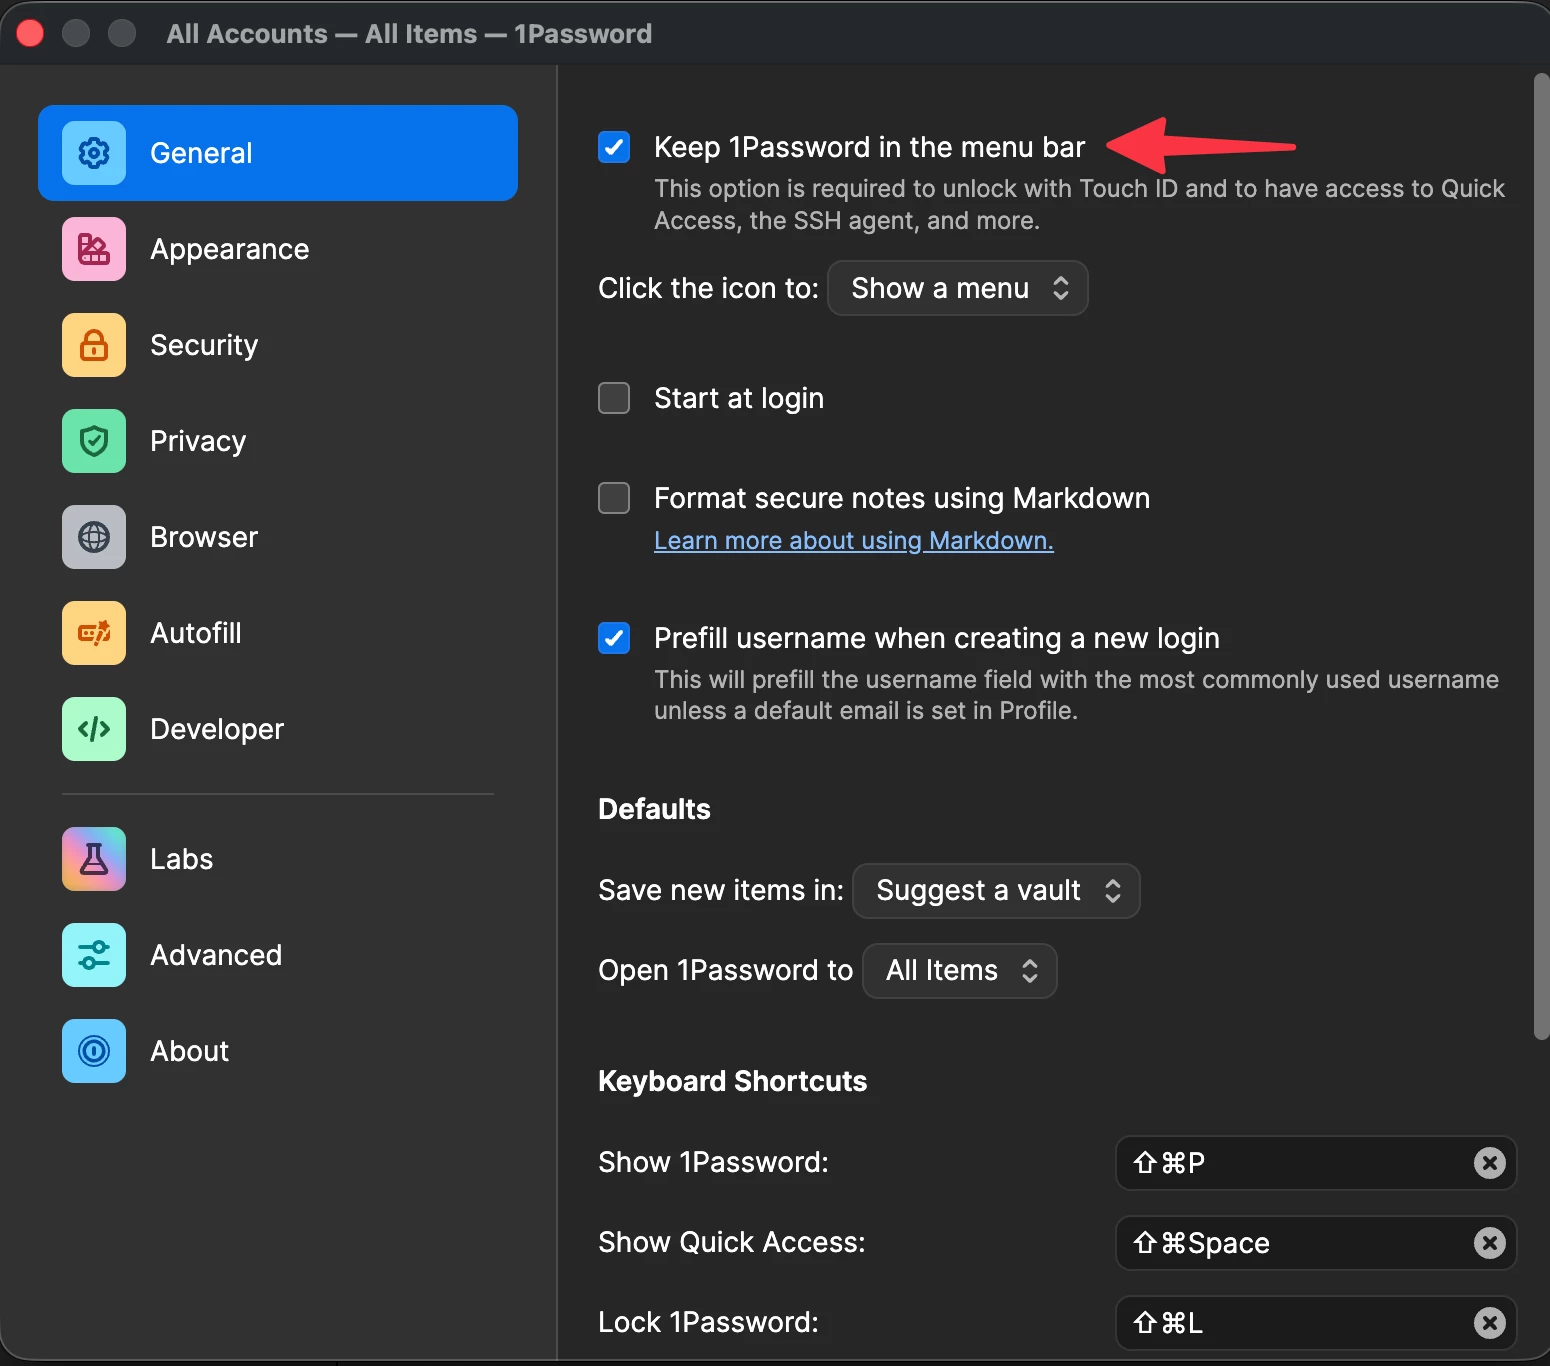Uncheck Keep 1Password in the menu bar
Viewport: 1550px width, 1366px height.
tap(614, 147)
